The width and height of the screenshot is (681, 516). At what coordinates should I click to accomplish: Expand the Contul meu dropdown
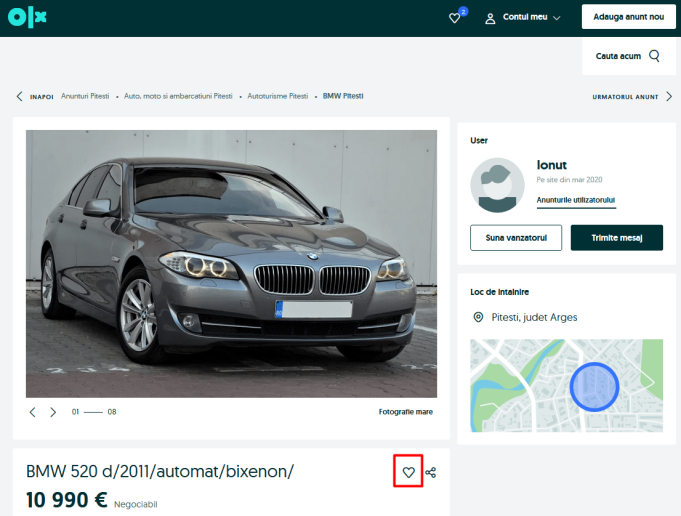531,17
